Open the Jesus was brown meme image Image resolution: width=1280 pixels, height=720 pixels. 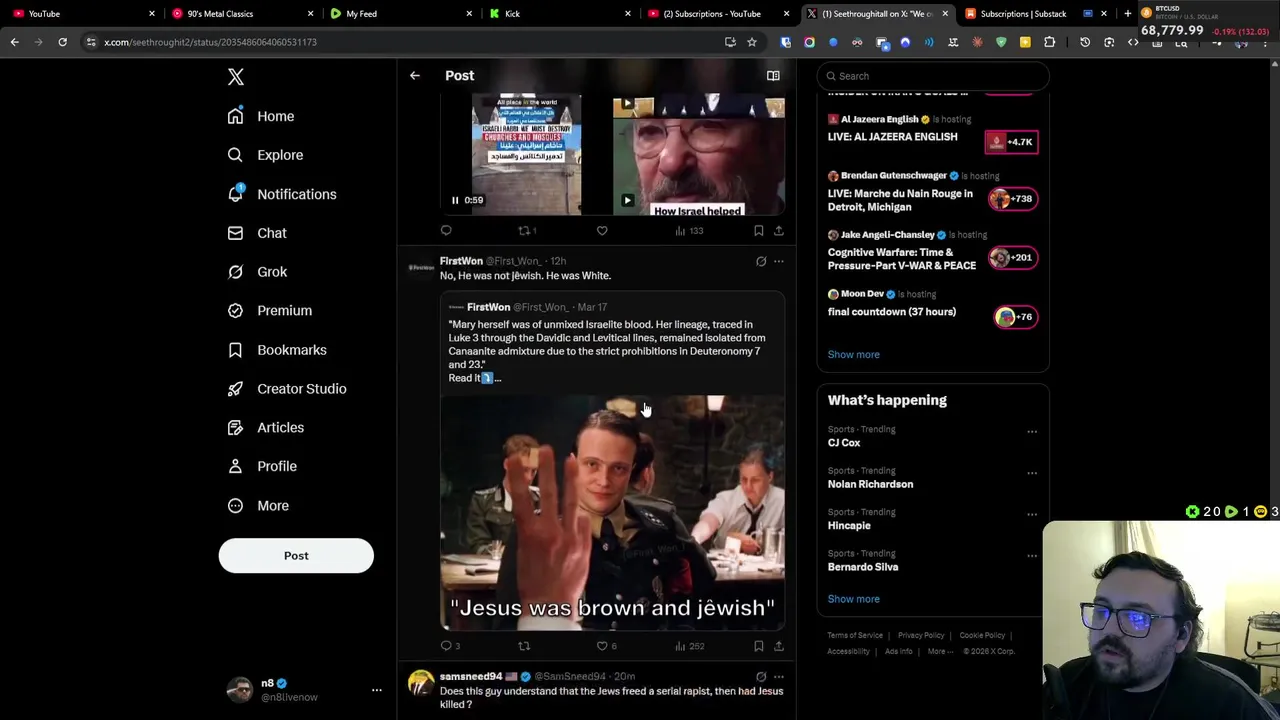613,513
